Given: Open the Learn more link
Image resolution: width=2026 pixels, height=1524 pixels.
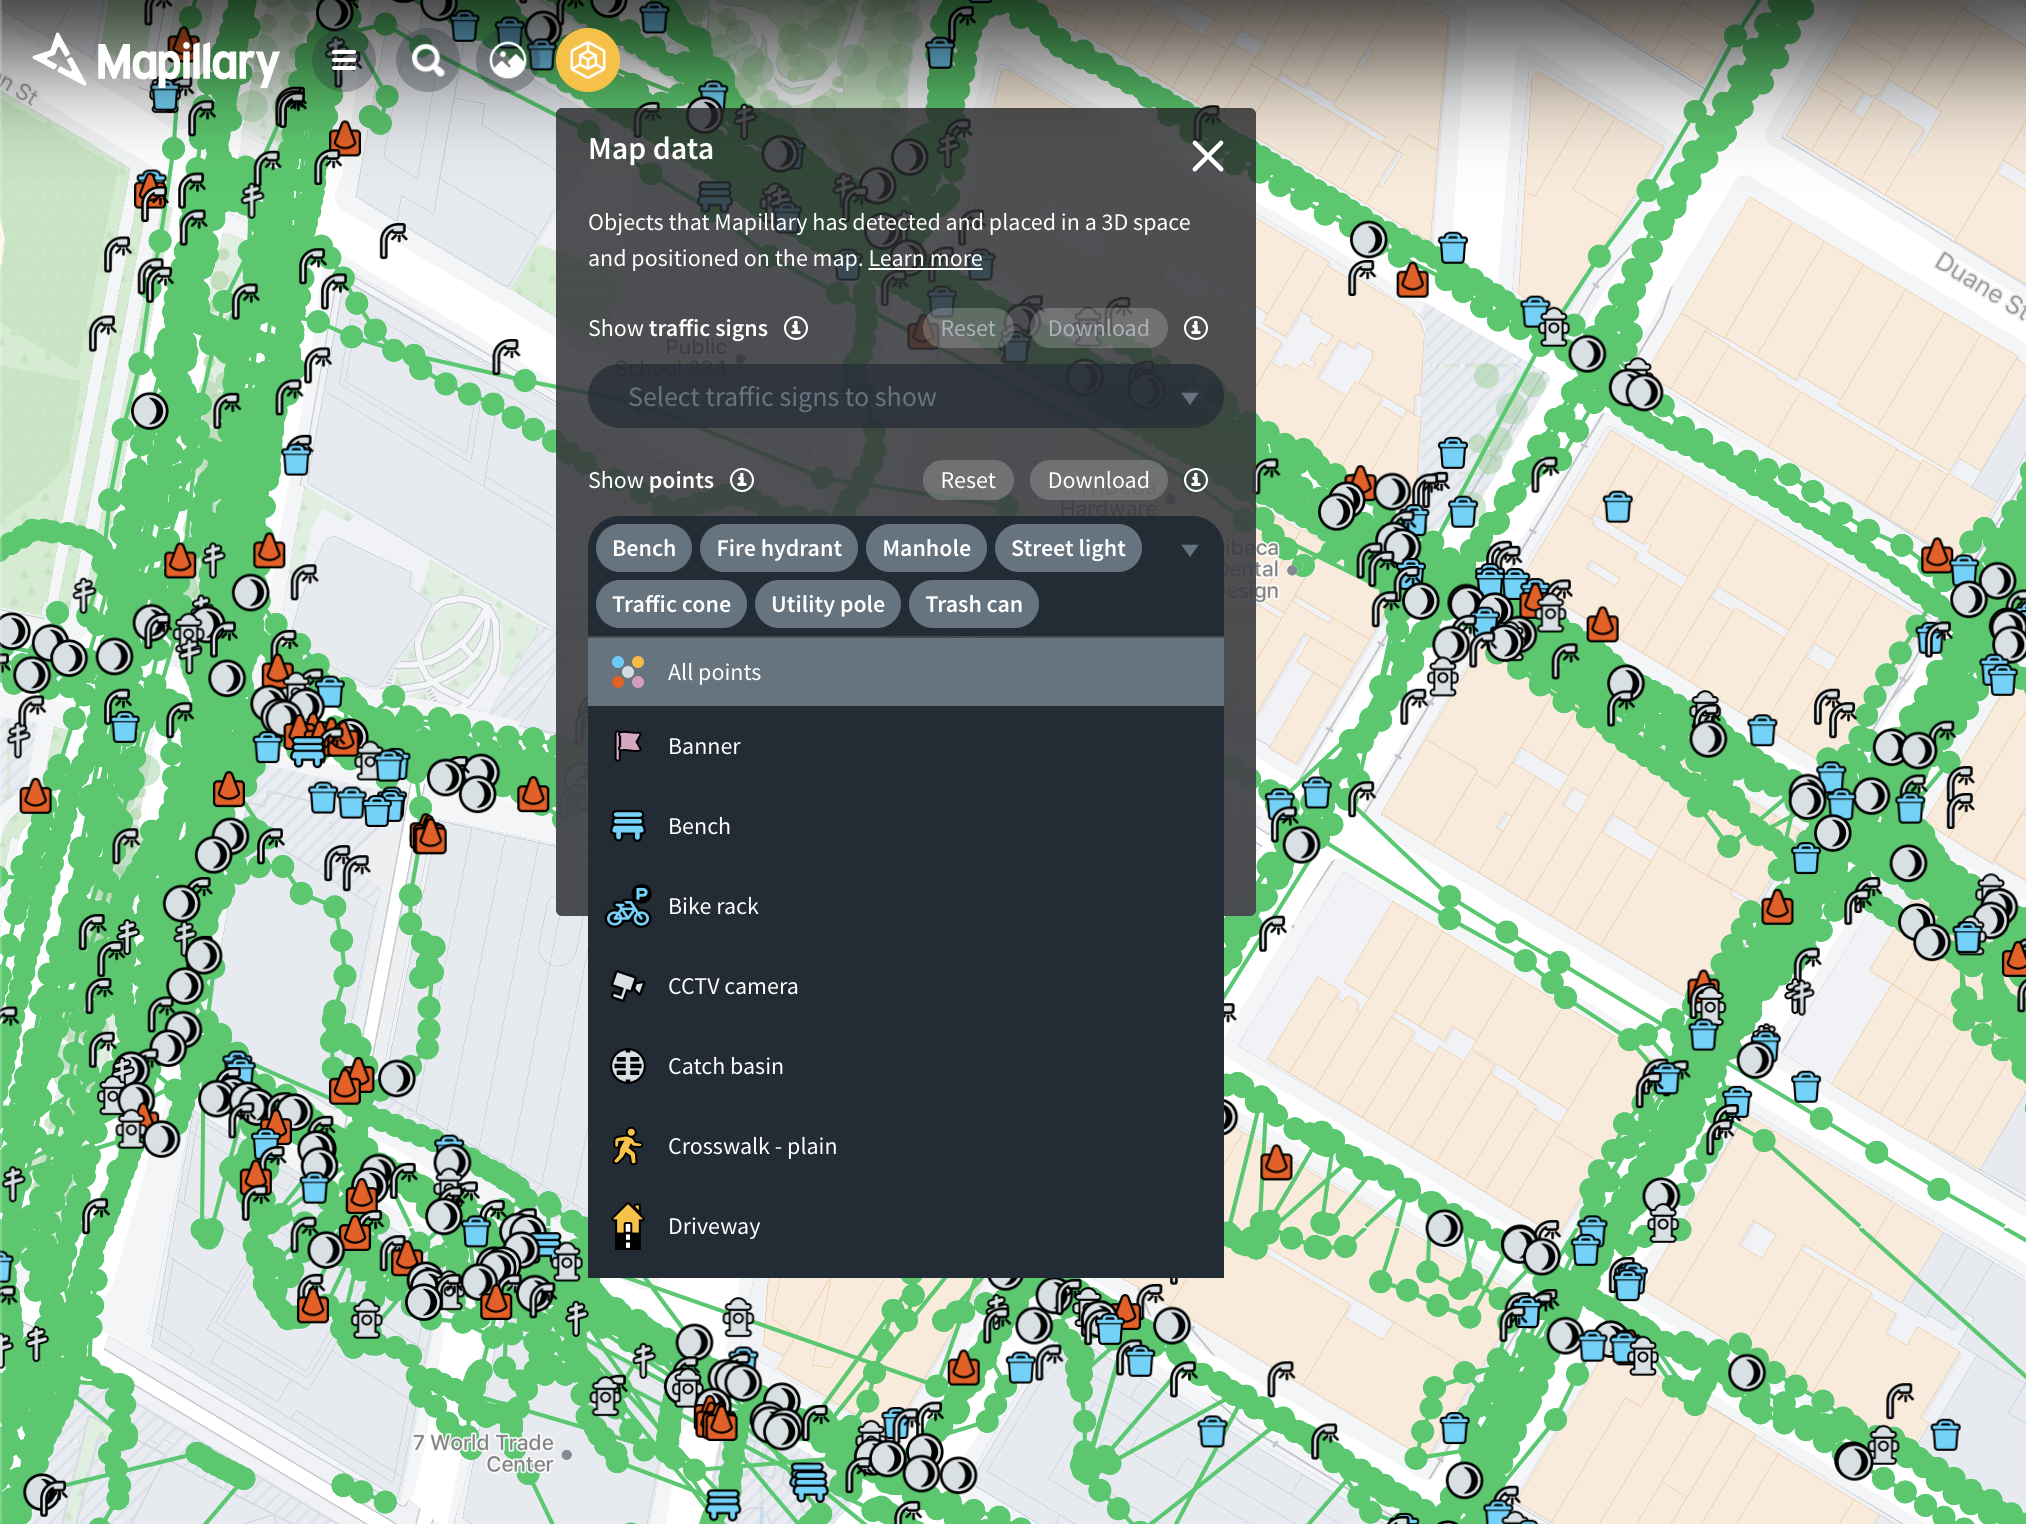Looking at the screenshot, I should tap(925, 258).
